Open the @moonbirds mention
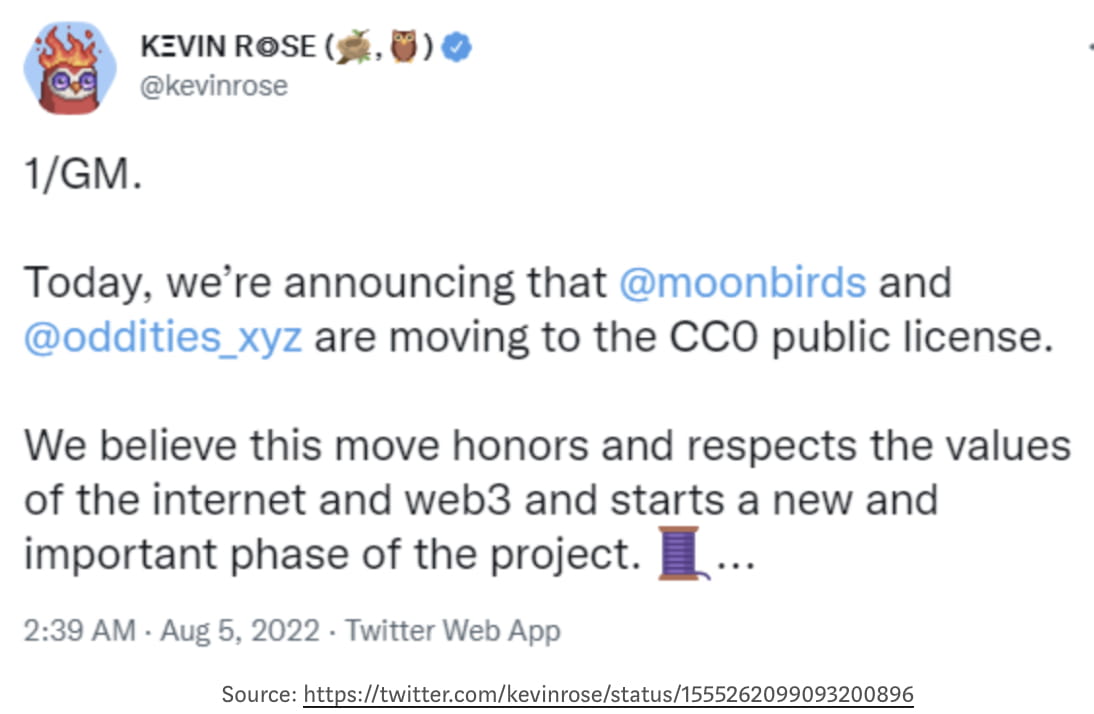Viewport: 1094px width, 714px height. tap(742, 283)
